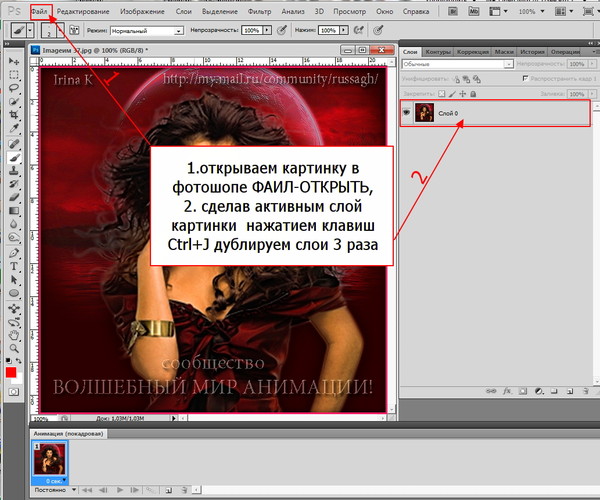Toggle lock image pixels brush icon
Image resolution: width=600 pixels, height=500 pixels.
[x=452, y=94]
